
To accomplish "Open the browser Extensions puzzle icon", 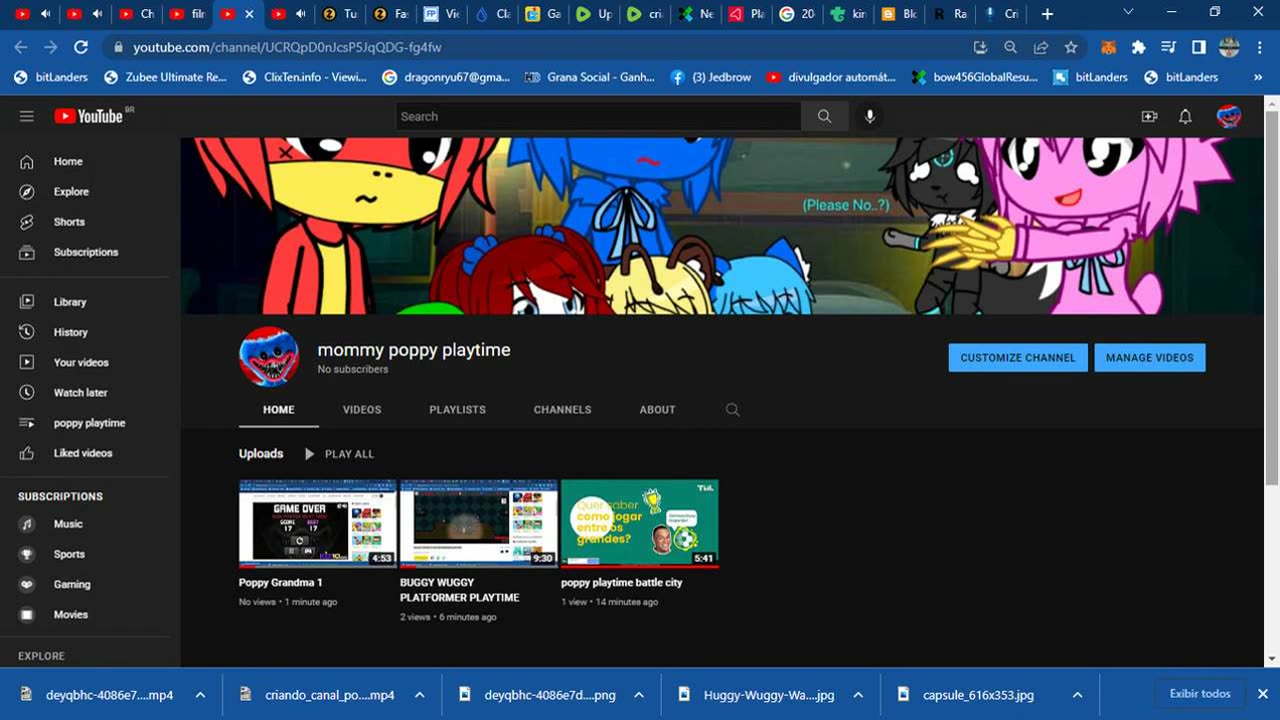I will point(1138,47).
